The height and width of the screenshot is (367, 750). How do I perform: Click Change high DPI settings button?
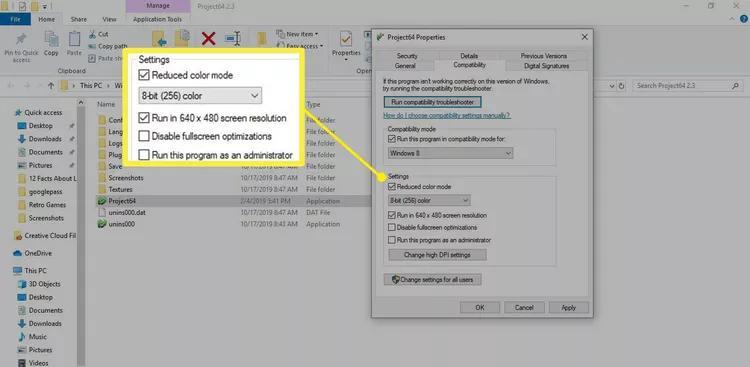click(x=437, y=255)
